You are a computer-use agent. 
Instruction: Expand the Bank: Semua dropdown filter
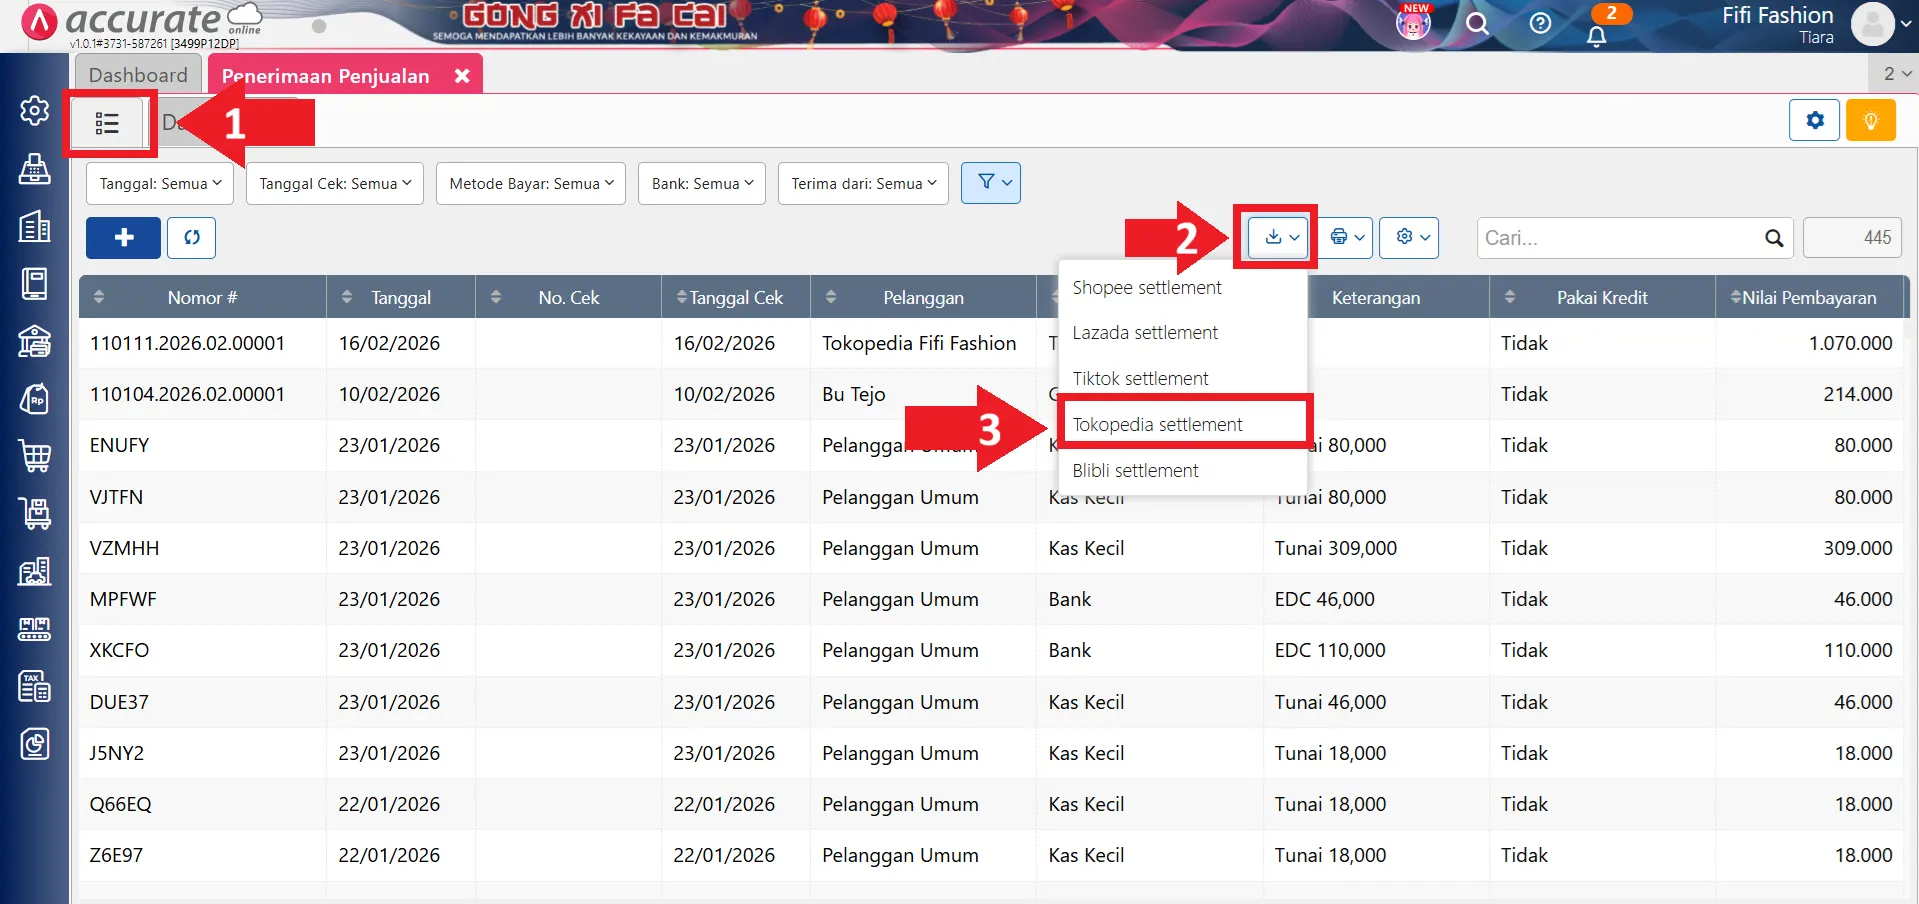point(701,183)
